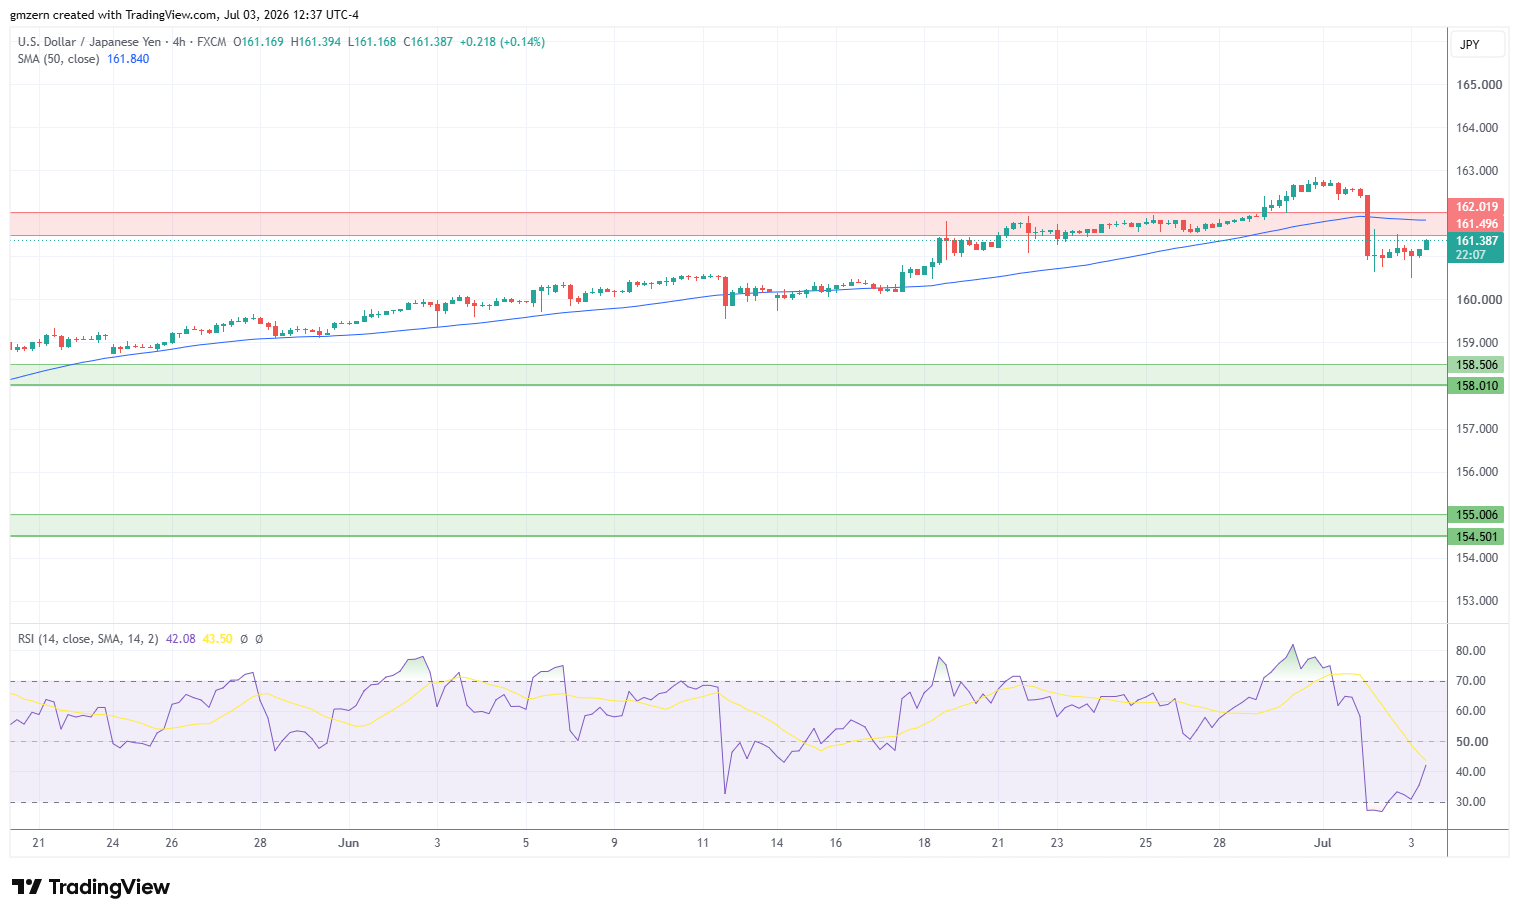Click the 25 date on time axis
1519x917 pixels.
1146,843
